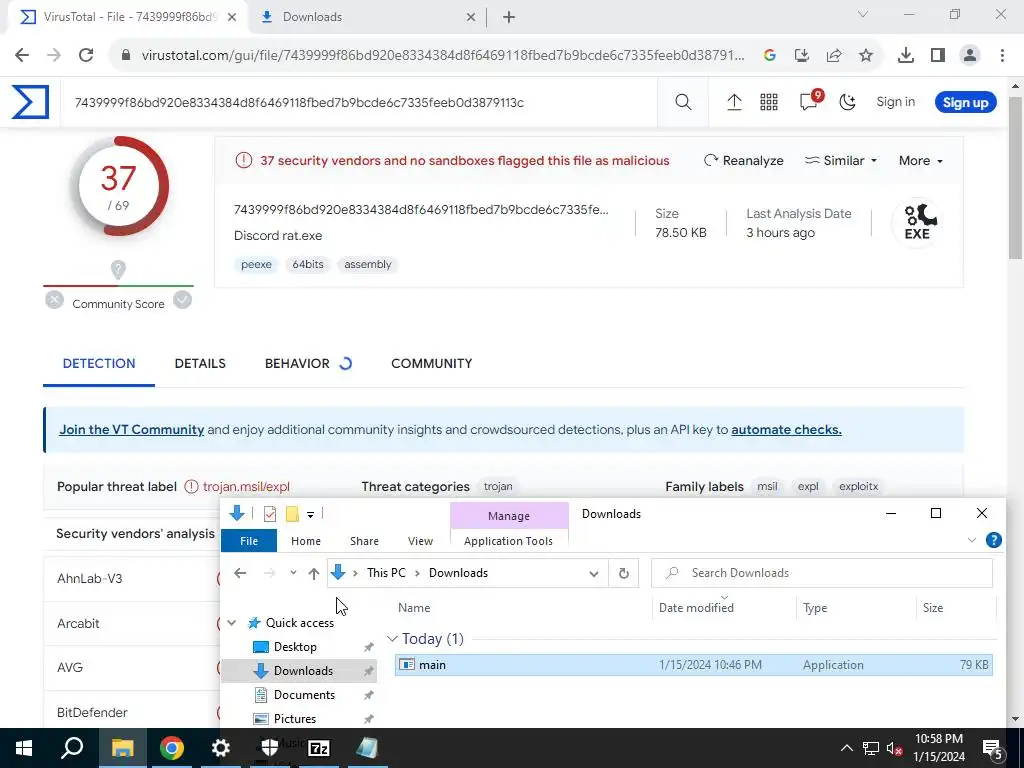Vote harmless with the check community icon
Image resolution: width=1024 pixels, height=768 pixels.
coord(183,300)
